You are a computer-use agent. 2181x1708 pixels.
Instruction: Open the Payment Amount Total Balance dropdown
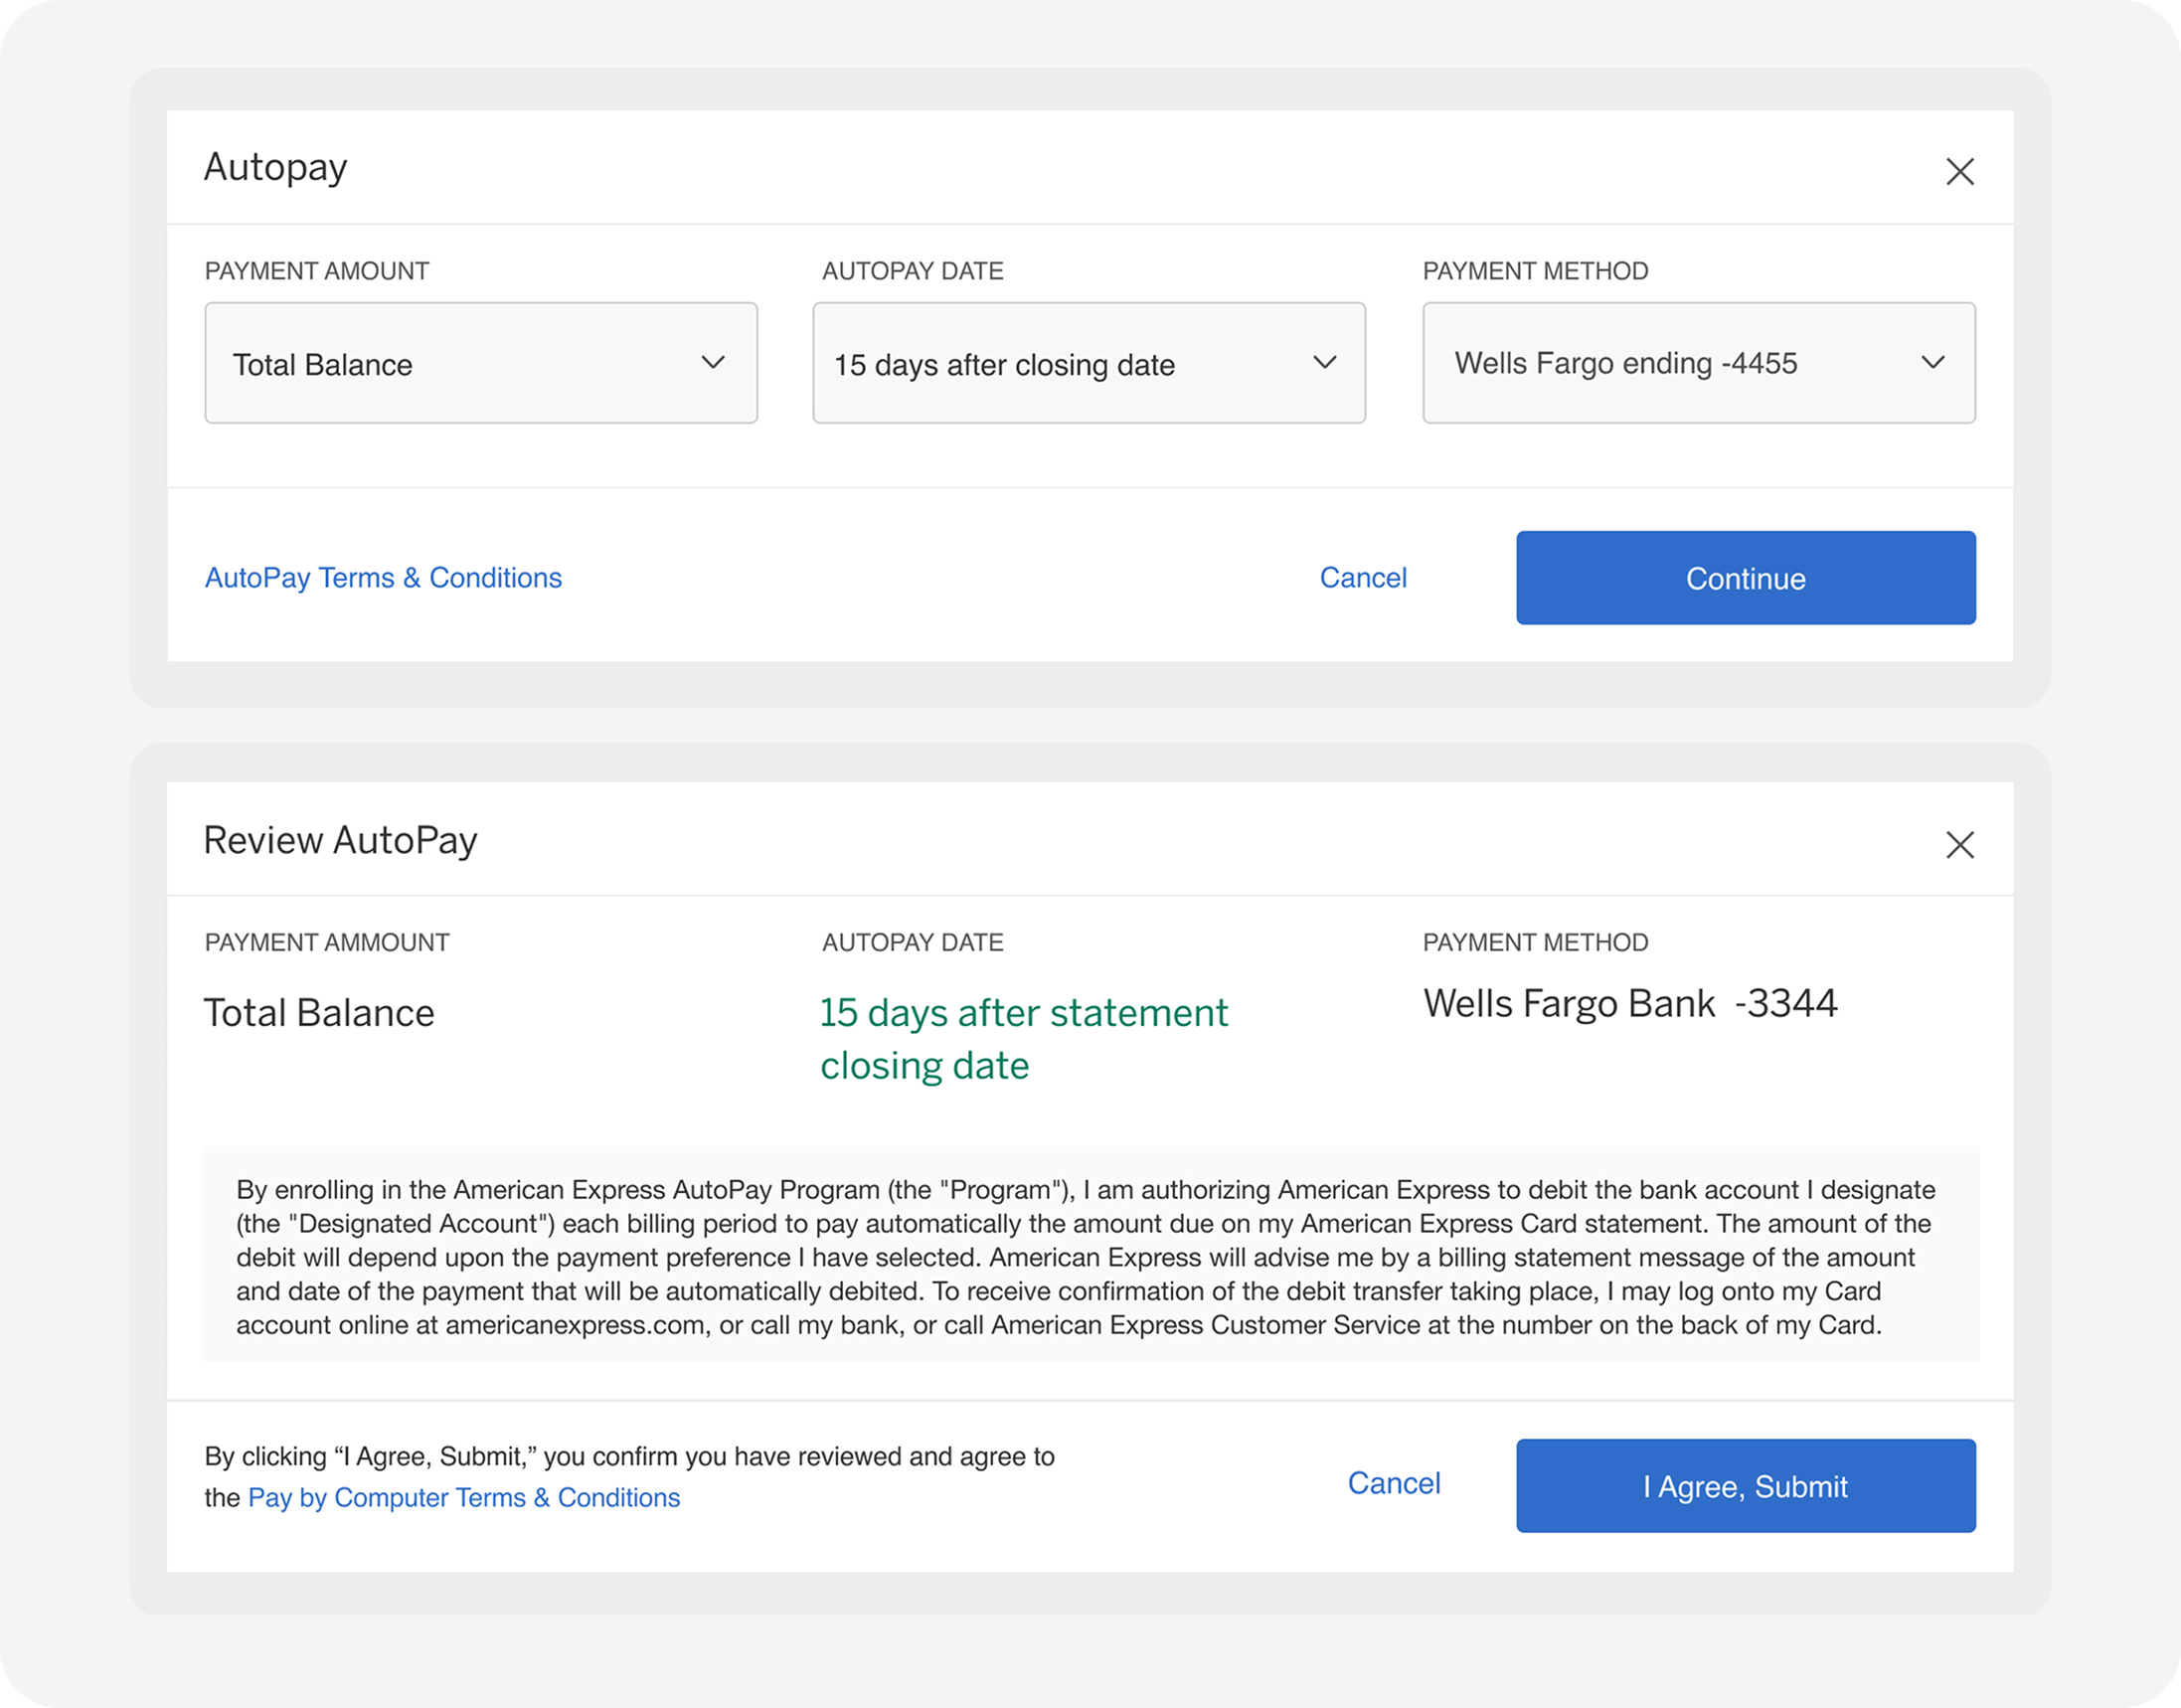pos(481,363)
